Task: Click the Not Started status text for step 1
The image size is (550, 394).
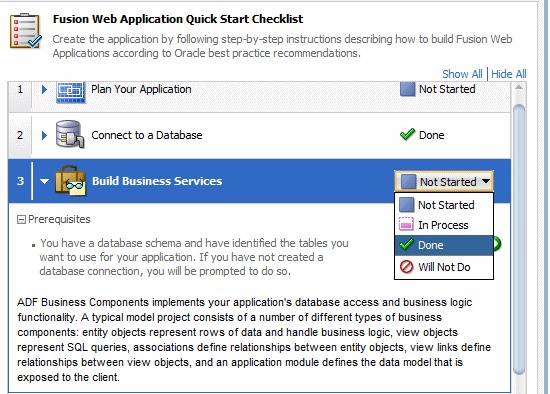Action: pyautogui.click(x=447, y=89)
